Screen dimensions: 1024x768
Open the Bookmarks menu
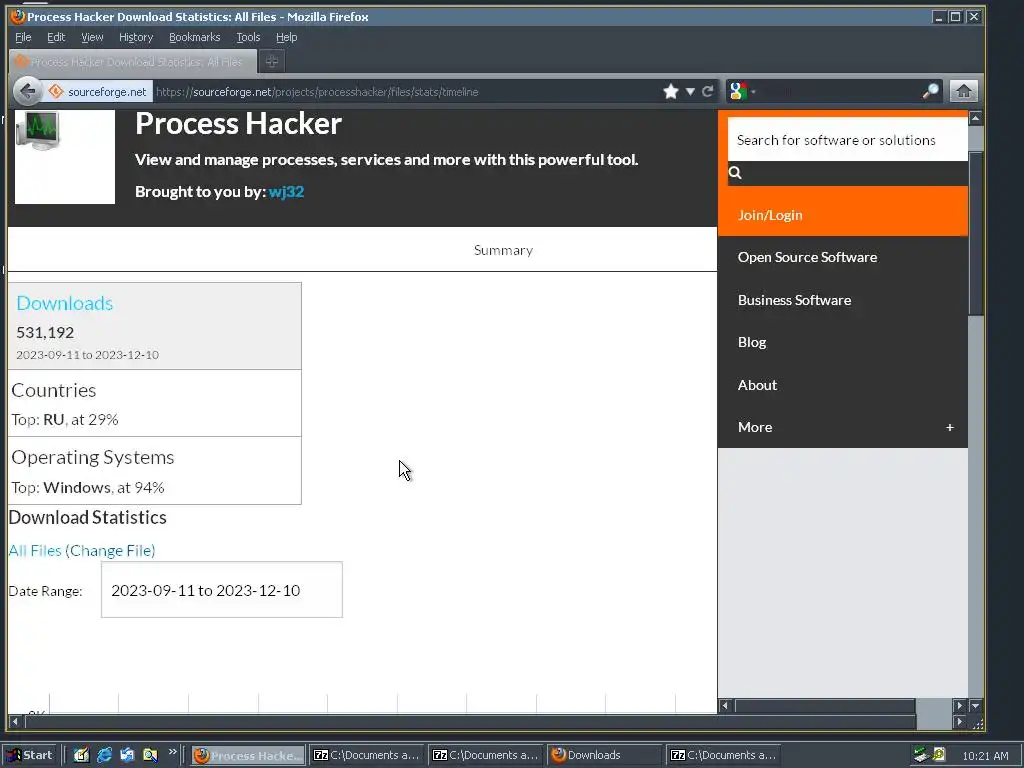click(x=195, y=37)
